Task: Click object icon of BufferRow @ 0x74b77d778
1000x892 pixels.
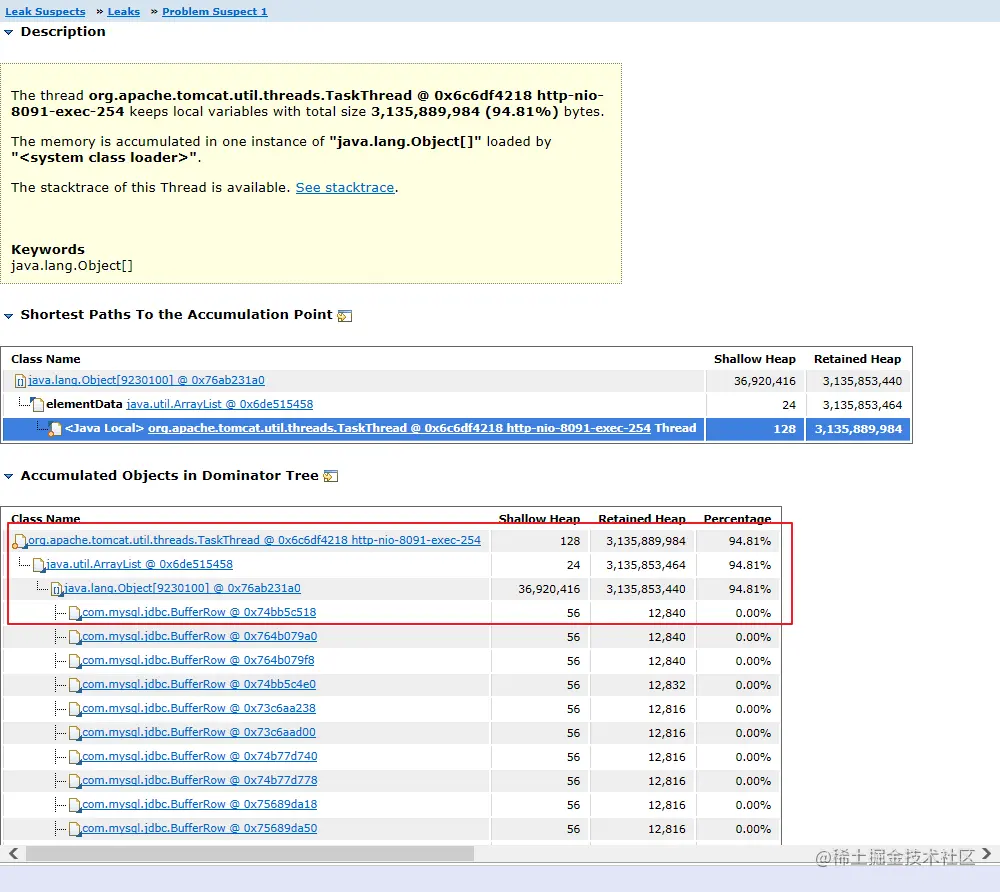Action: point(75,782)
